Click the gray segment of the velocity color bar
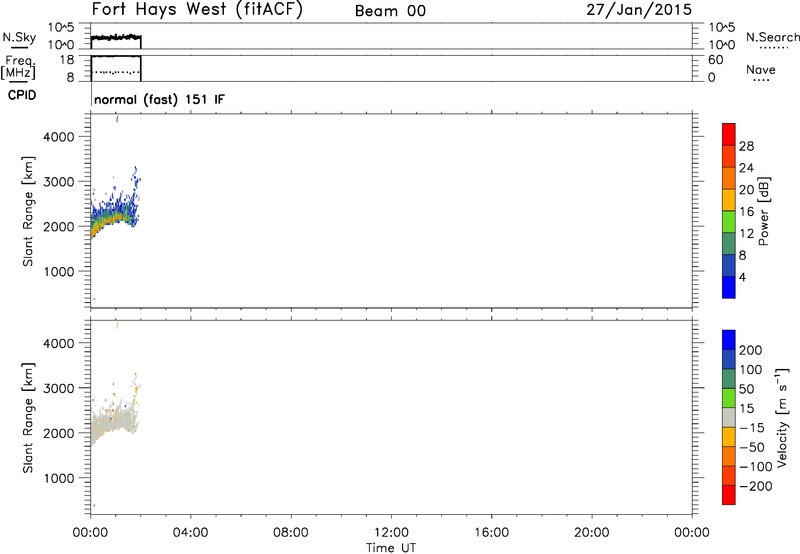800x554 pixels. click(729, 417)
